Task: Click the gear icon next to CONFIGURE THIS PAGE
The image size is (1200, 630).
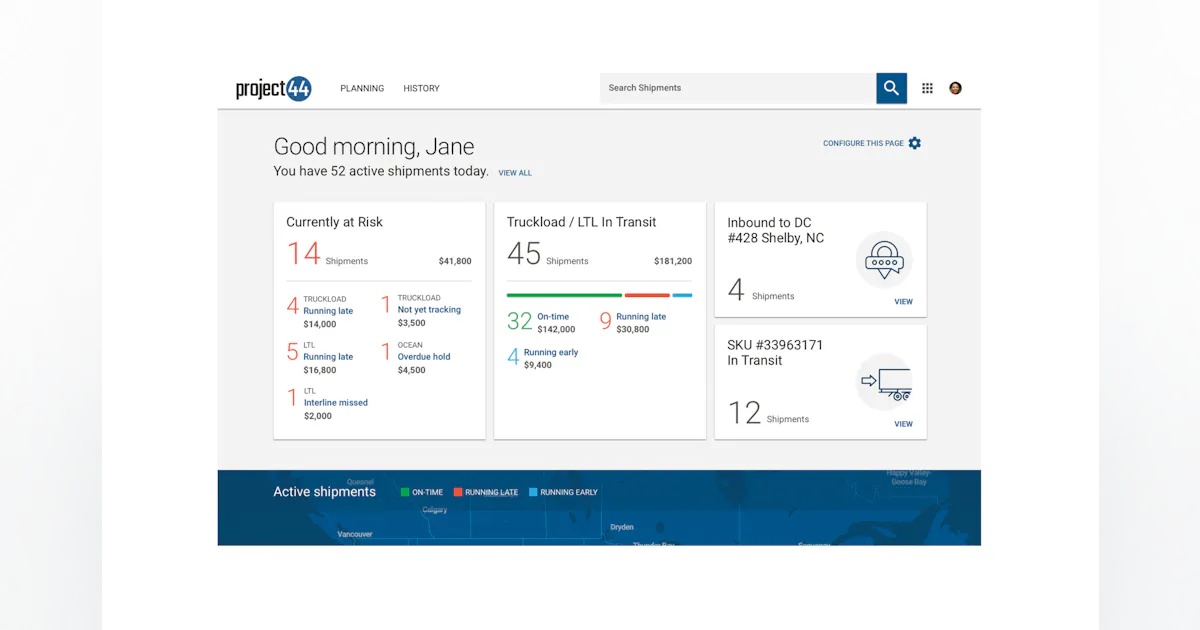Action: pos(913,143)
